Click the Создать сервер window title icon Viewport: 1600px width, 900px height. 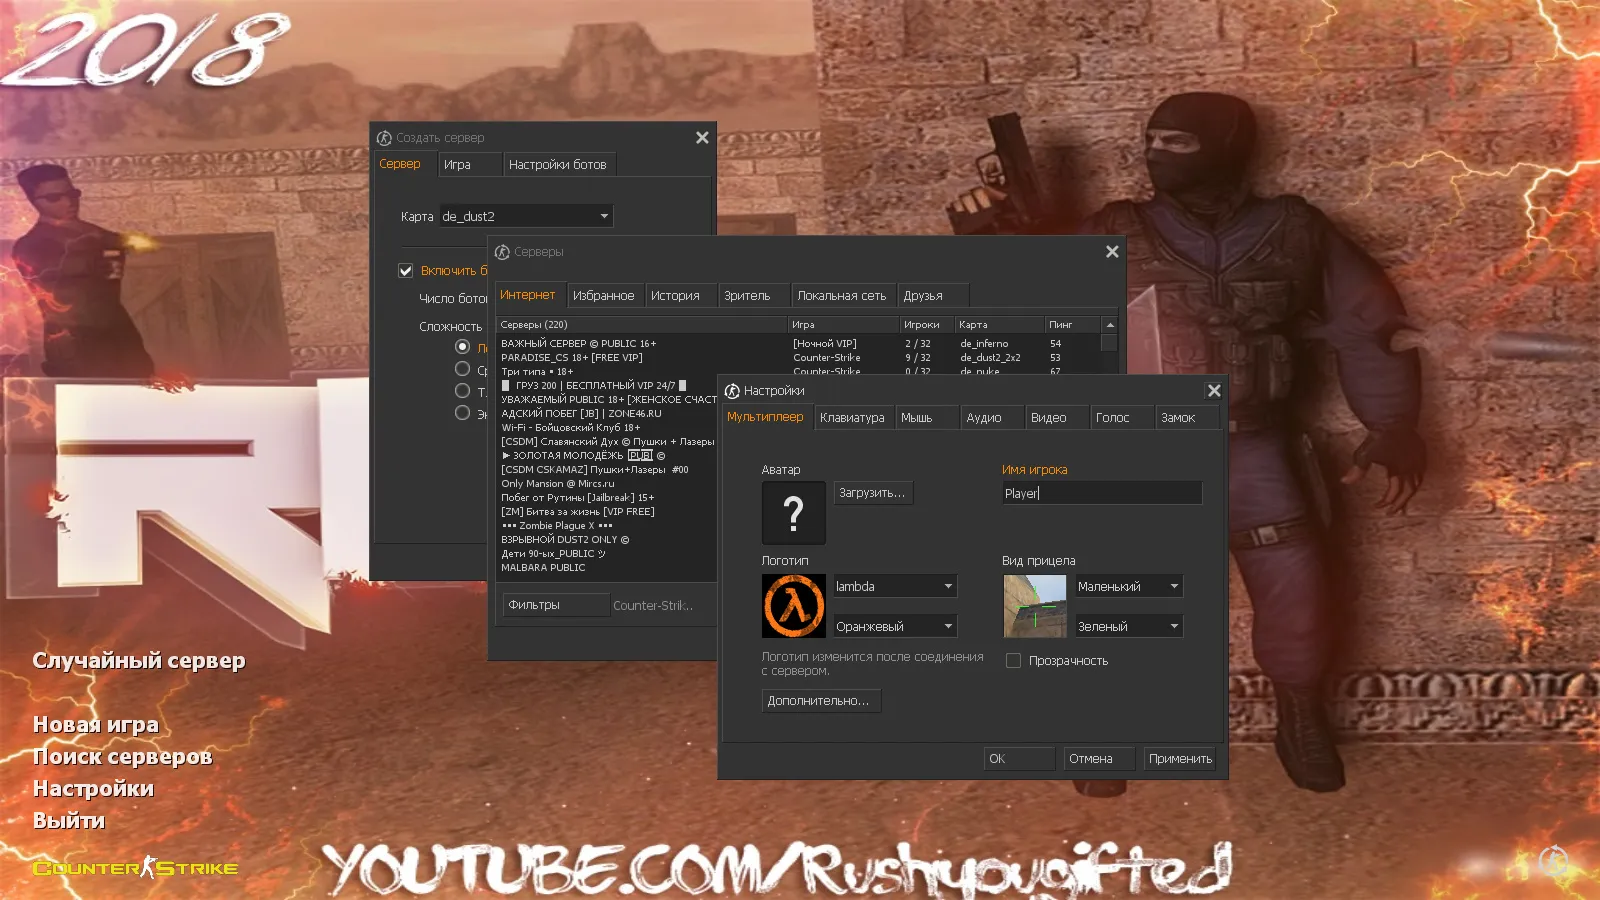tap(384, 138)
